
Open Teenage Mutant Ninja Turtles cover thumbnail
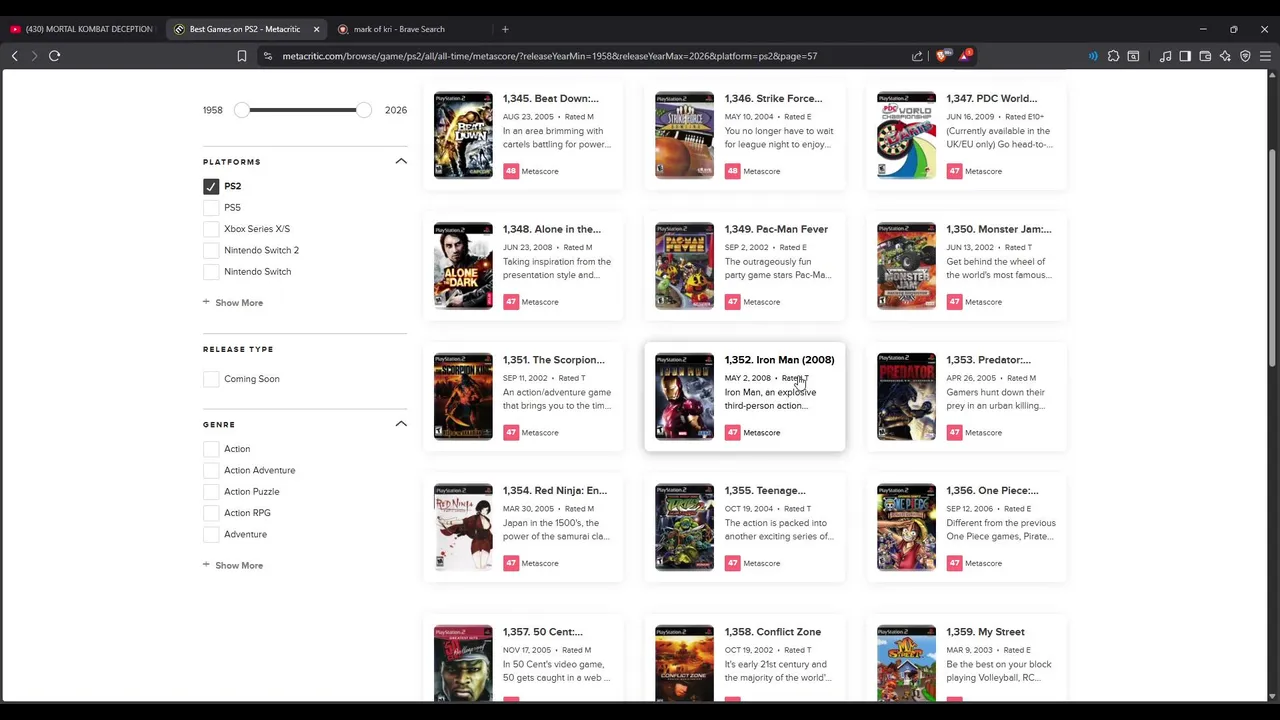click(684, 527)
